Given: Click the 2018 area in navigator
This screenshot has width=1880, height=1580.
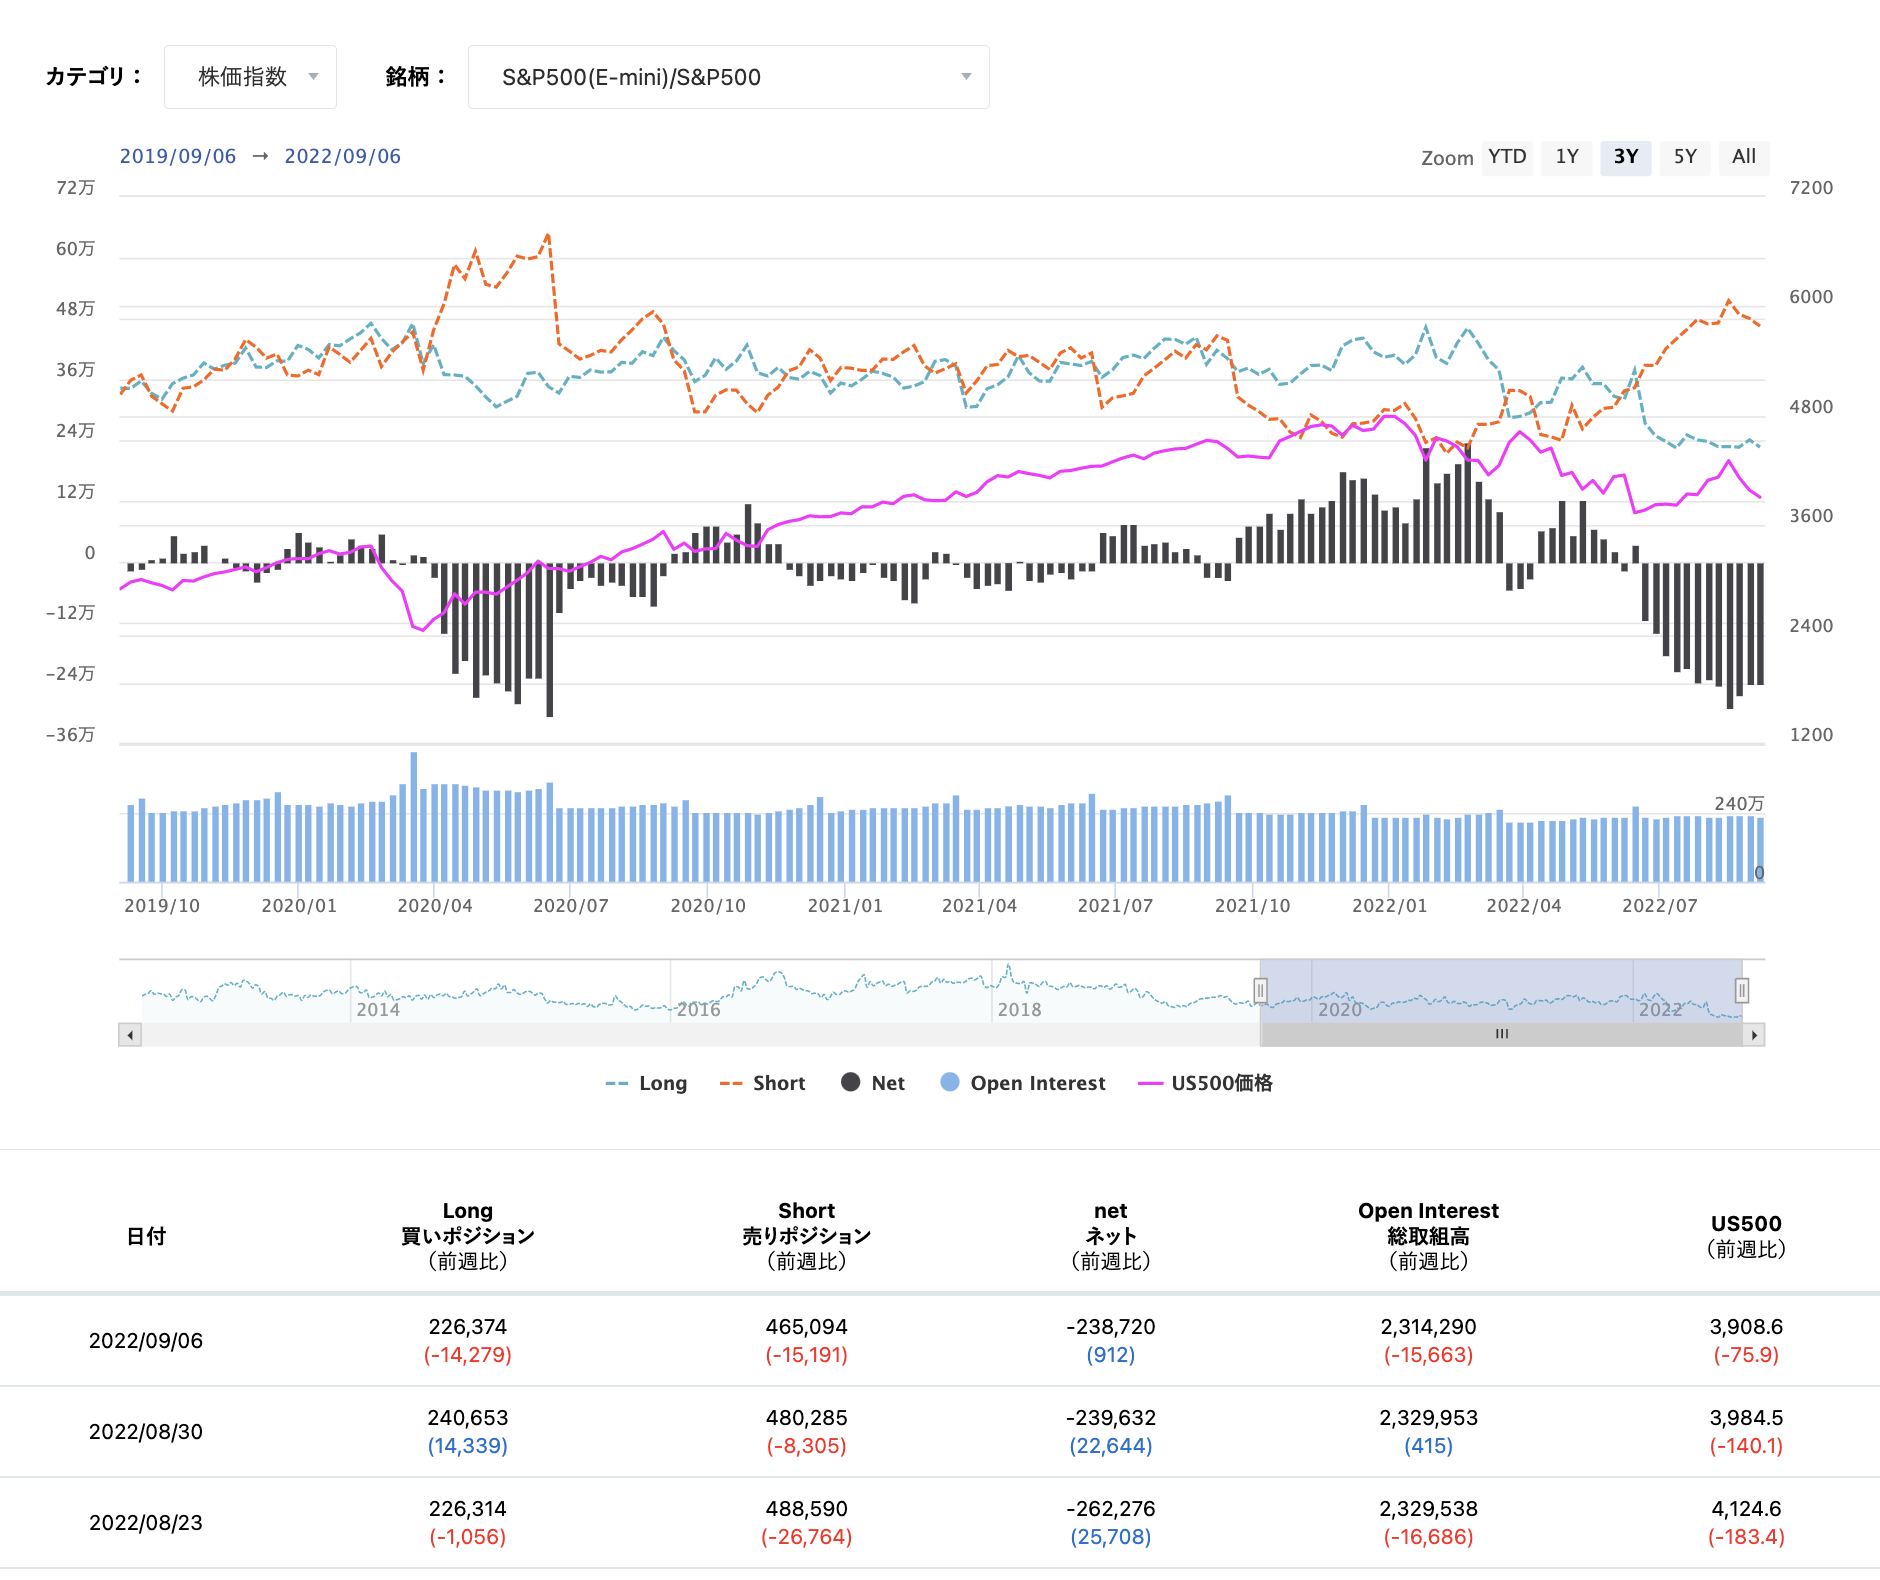Looking at the screenshot, I should pos(1019,1009).
